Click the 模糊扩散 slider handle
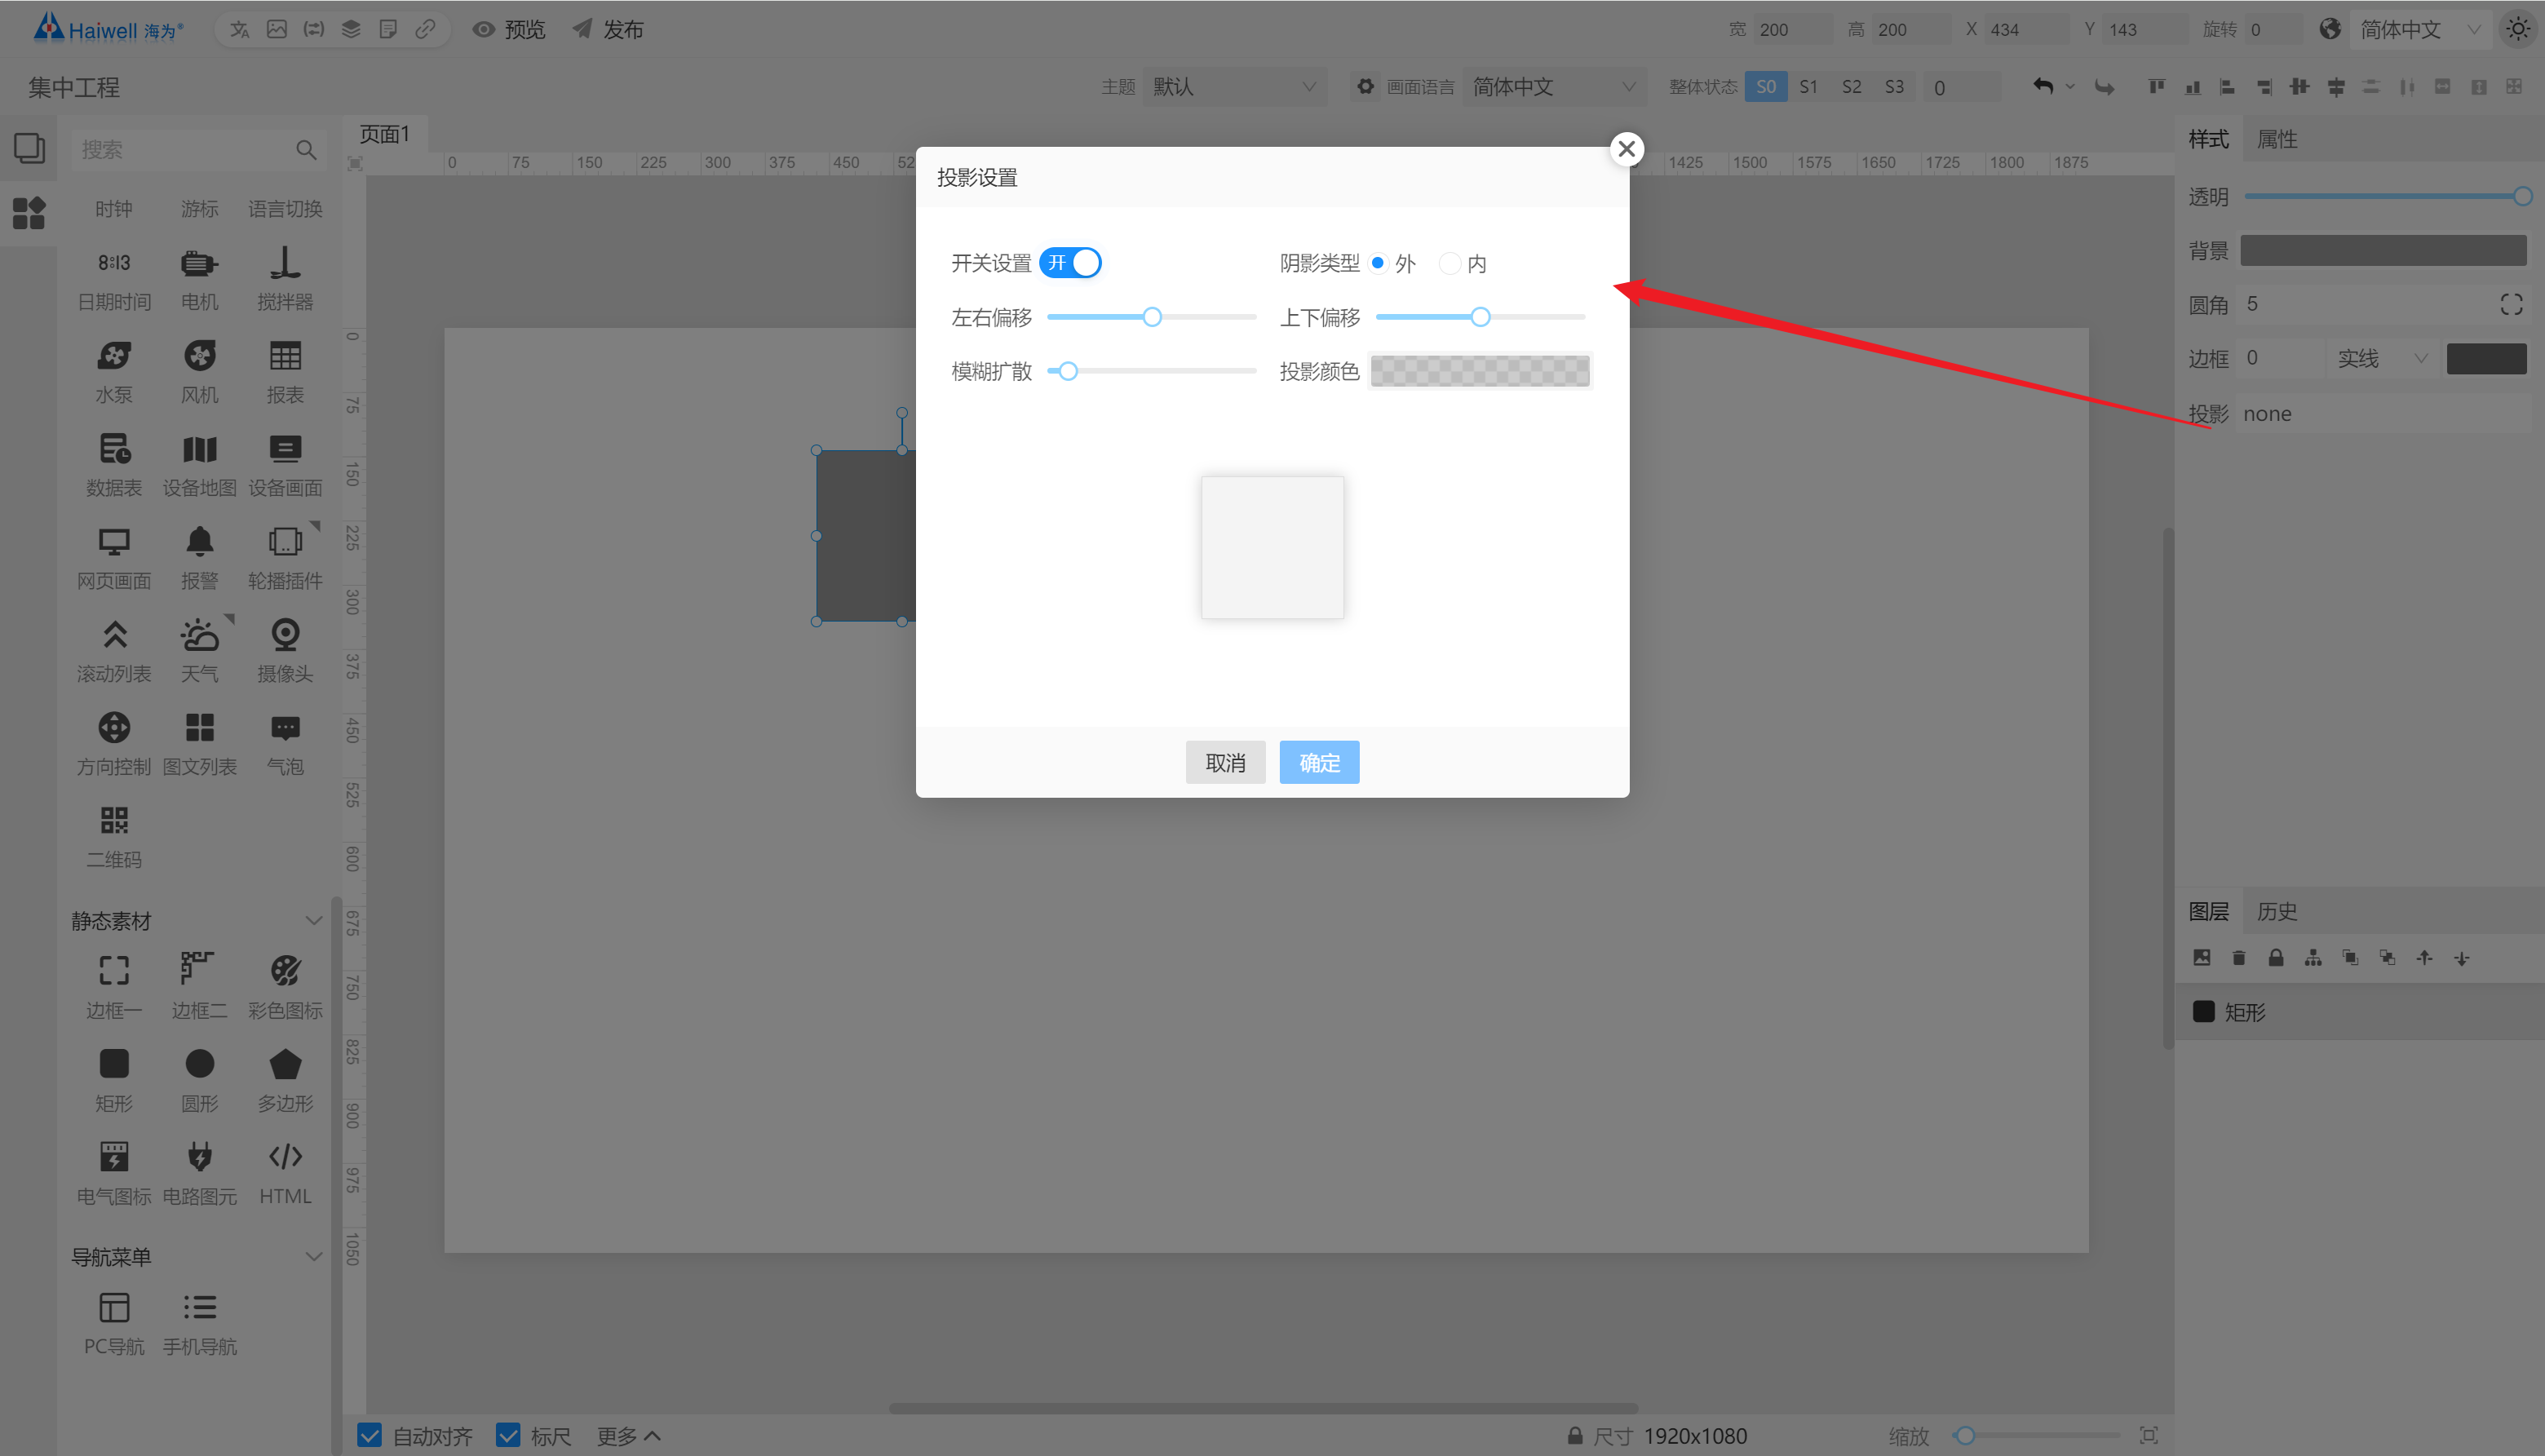The height and width of the screenshot is (1456, 2545). tap(1068, 371)
